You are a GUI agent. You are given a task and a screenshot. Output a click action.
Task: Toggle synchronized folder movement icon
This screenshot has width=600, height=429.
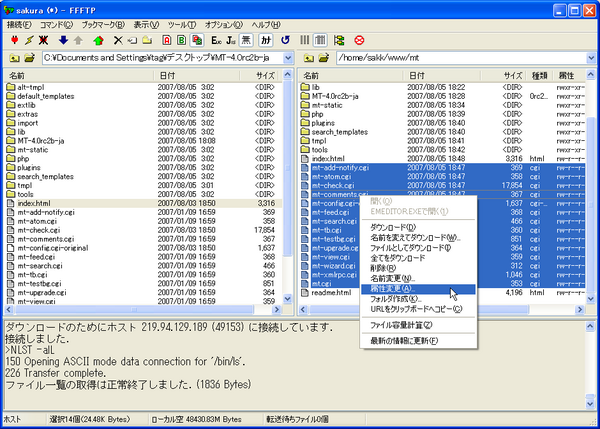[x=339, y=40]
